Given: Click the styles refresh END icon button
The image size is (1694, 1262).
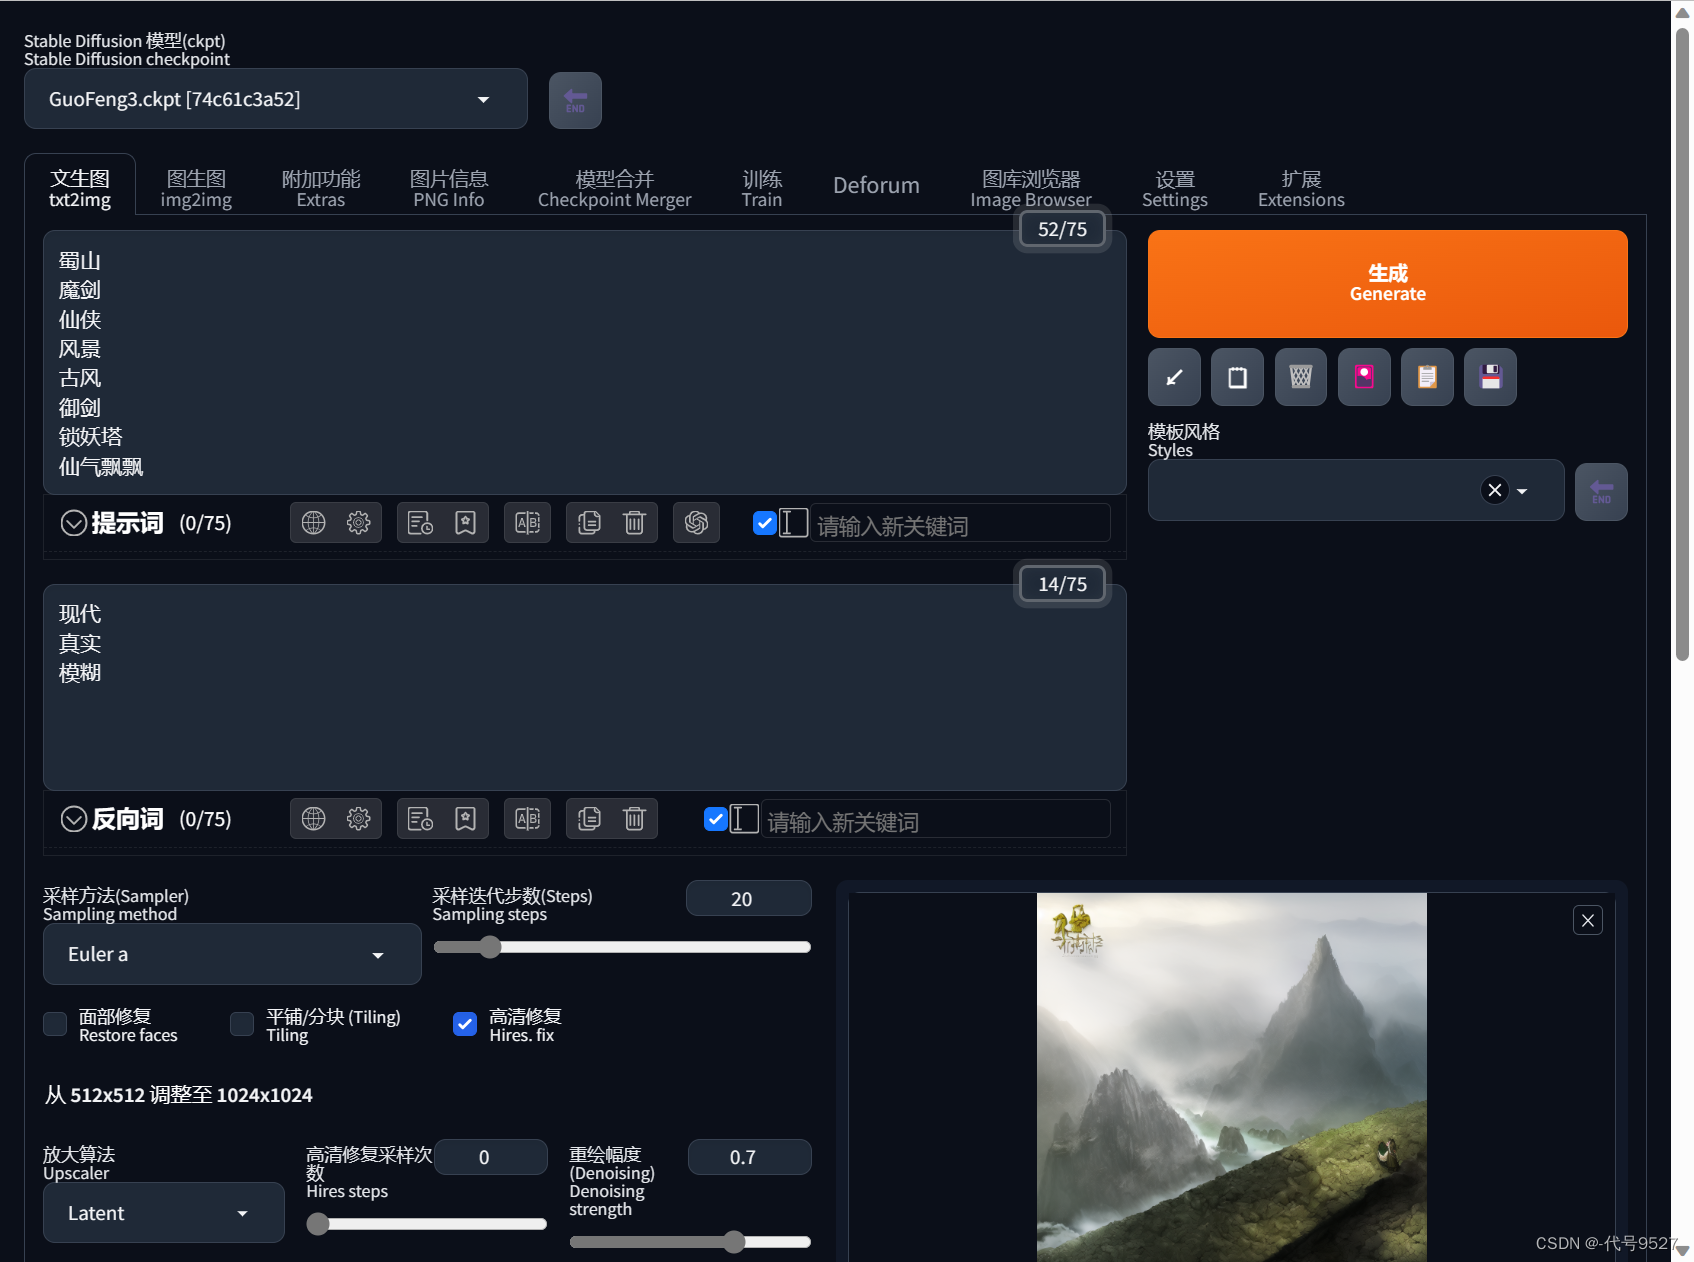Looking at the screenshot, I should coord(1601,492).
